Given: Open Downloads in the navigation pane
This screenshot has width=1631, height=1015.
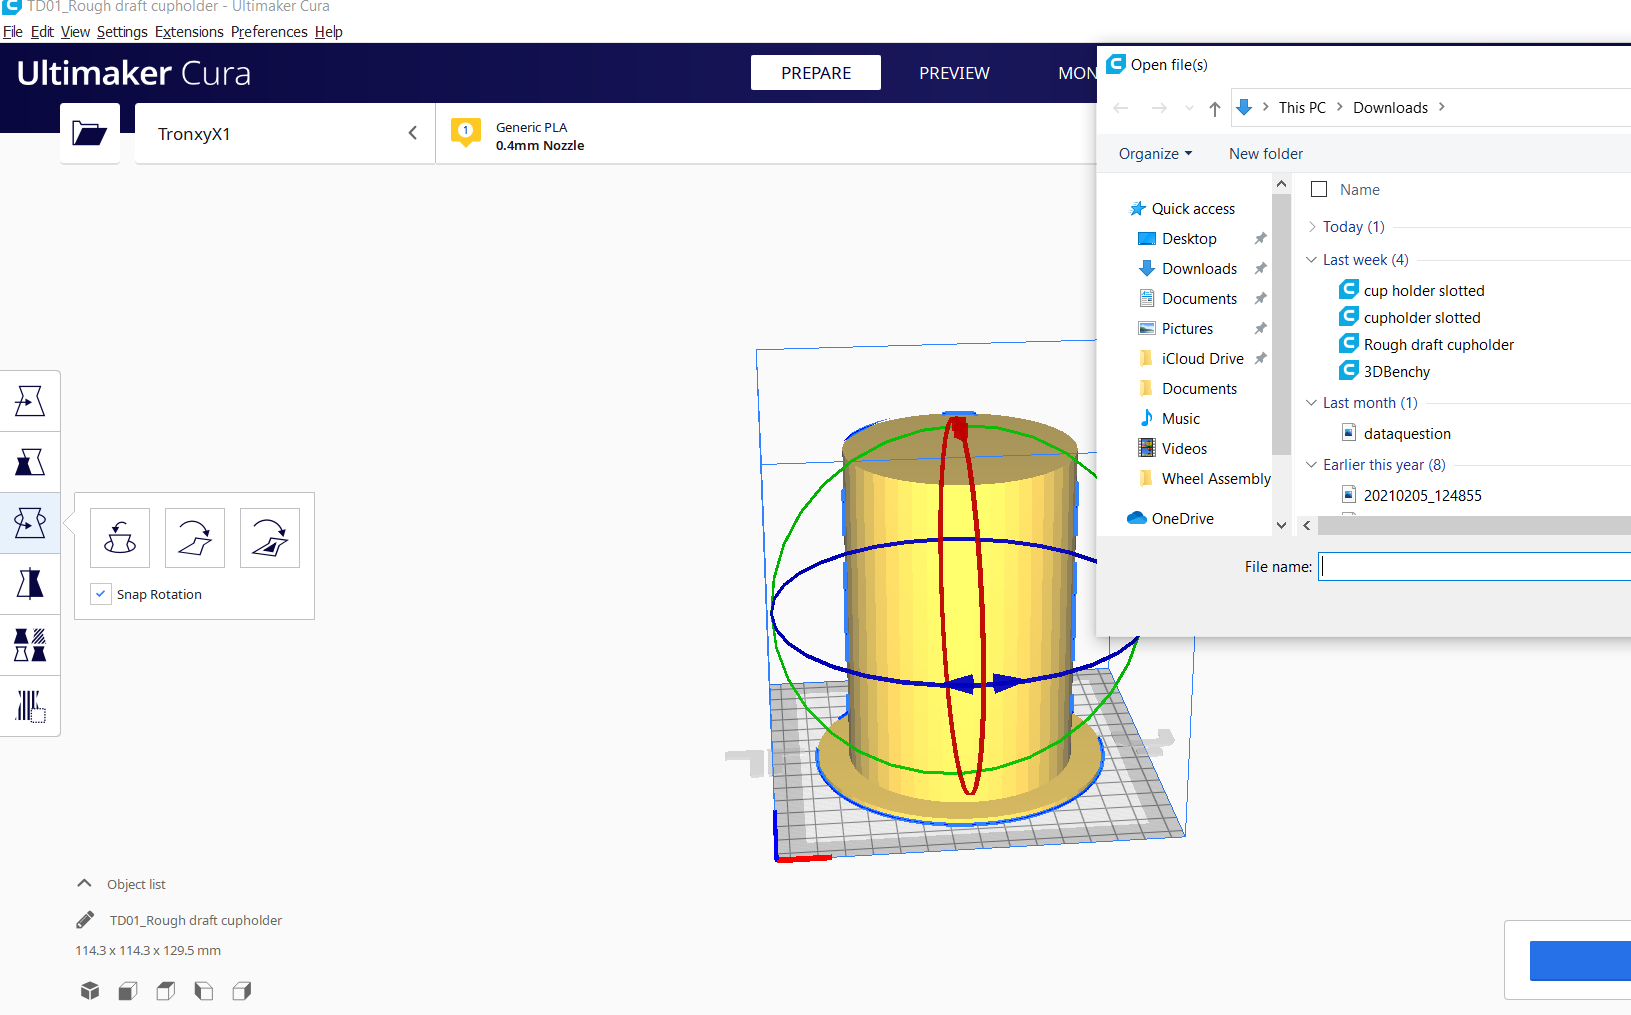Looking at the screenshot, I should coord(1188,268).
